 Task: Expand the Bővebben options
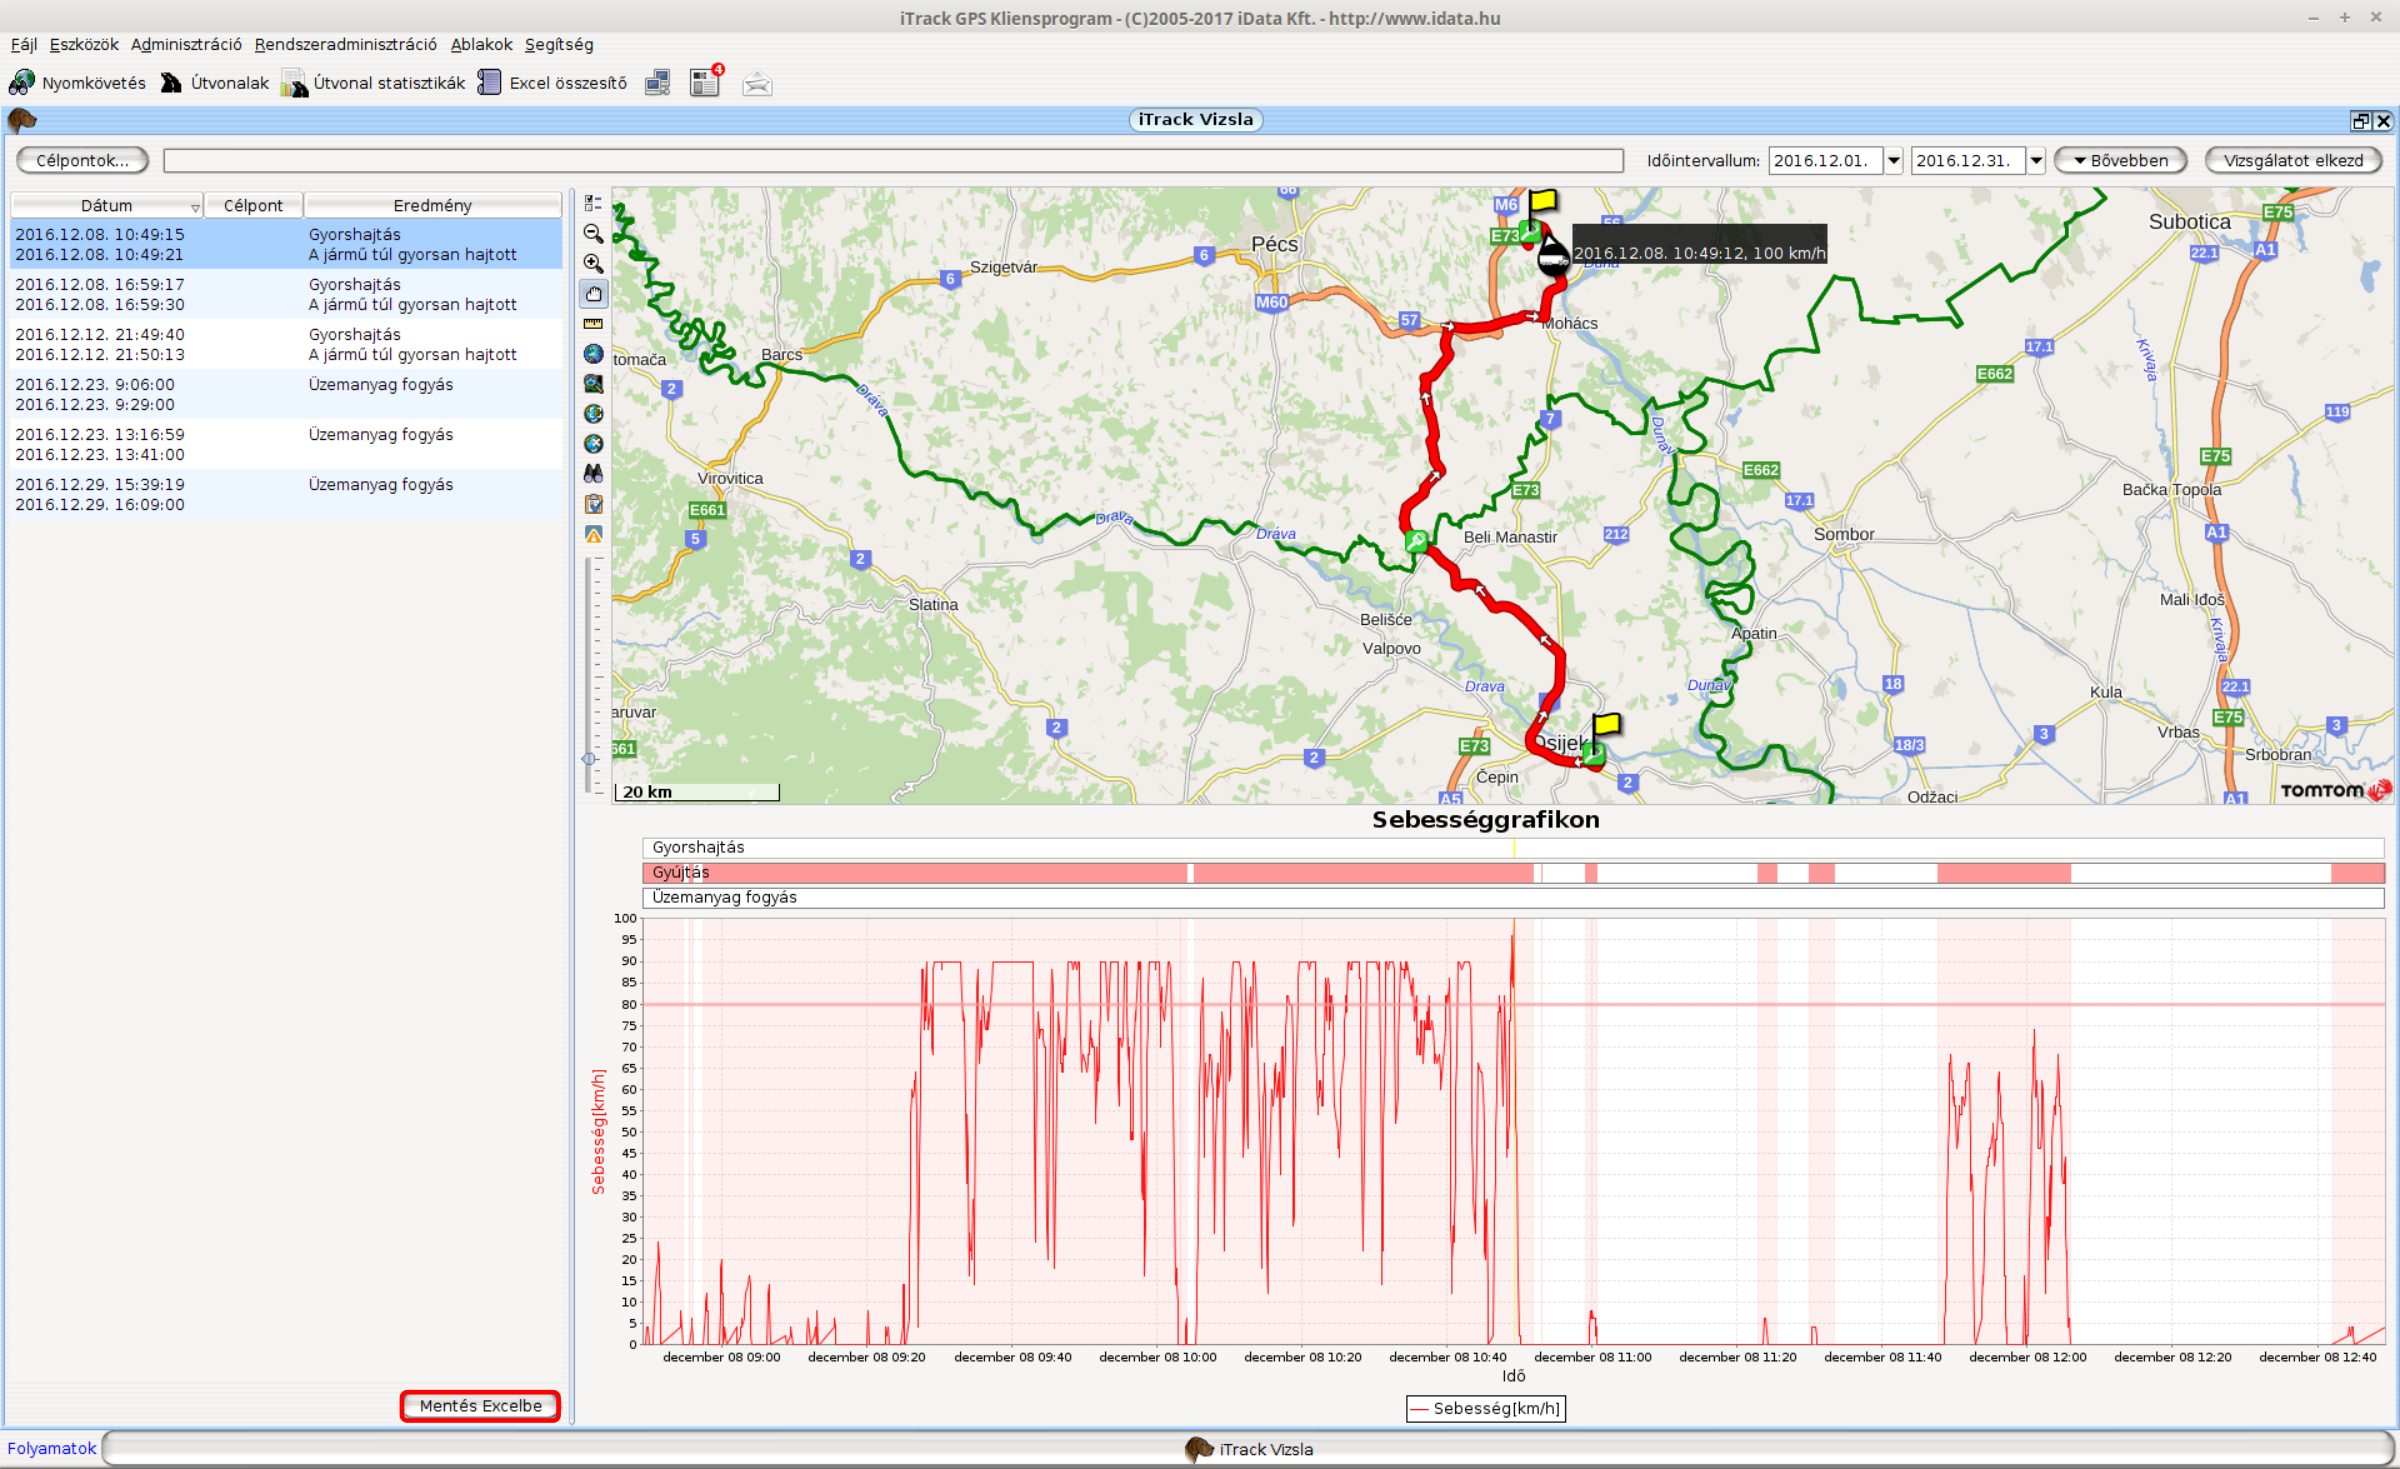point(2120,160)
